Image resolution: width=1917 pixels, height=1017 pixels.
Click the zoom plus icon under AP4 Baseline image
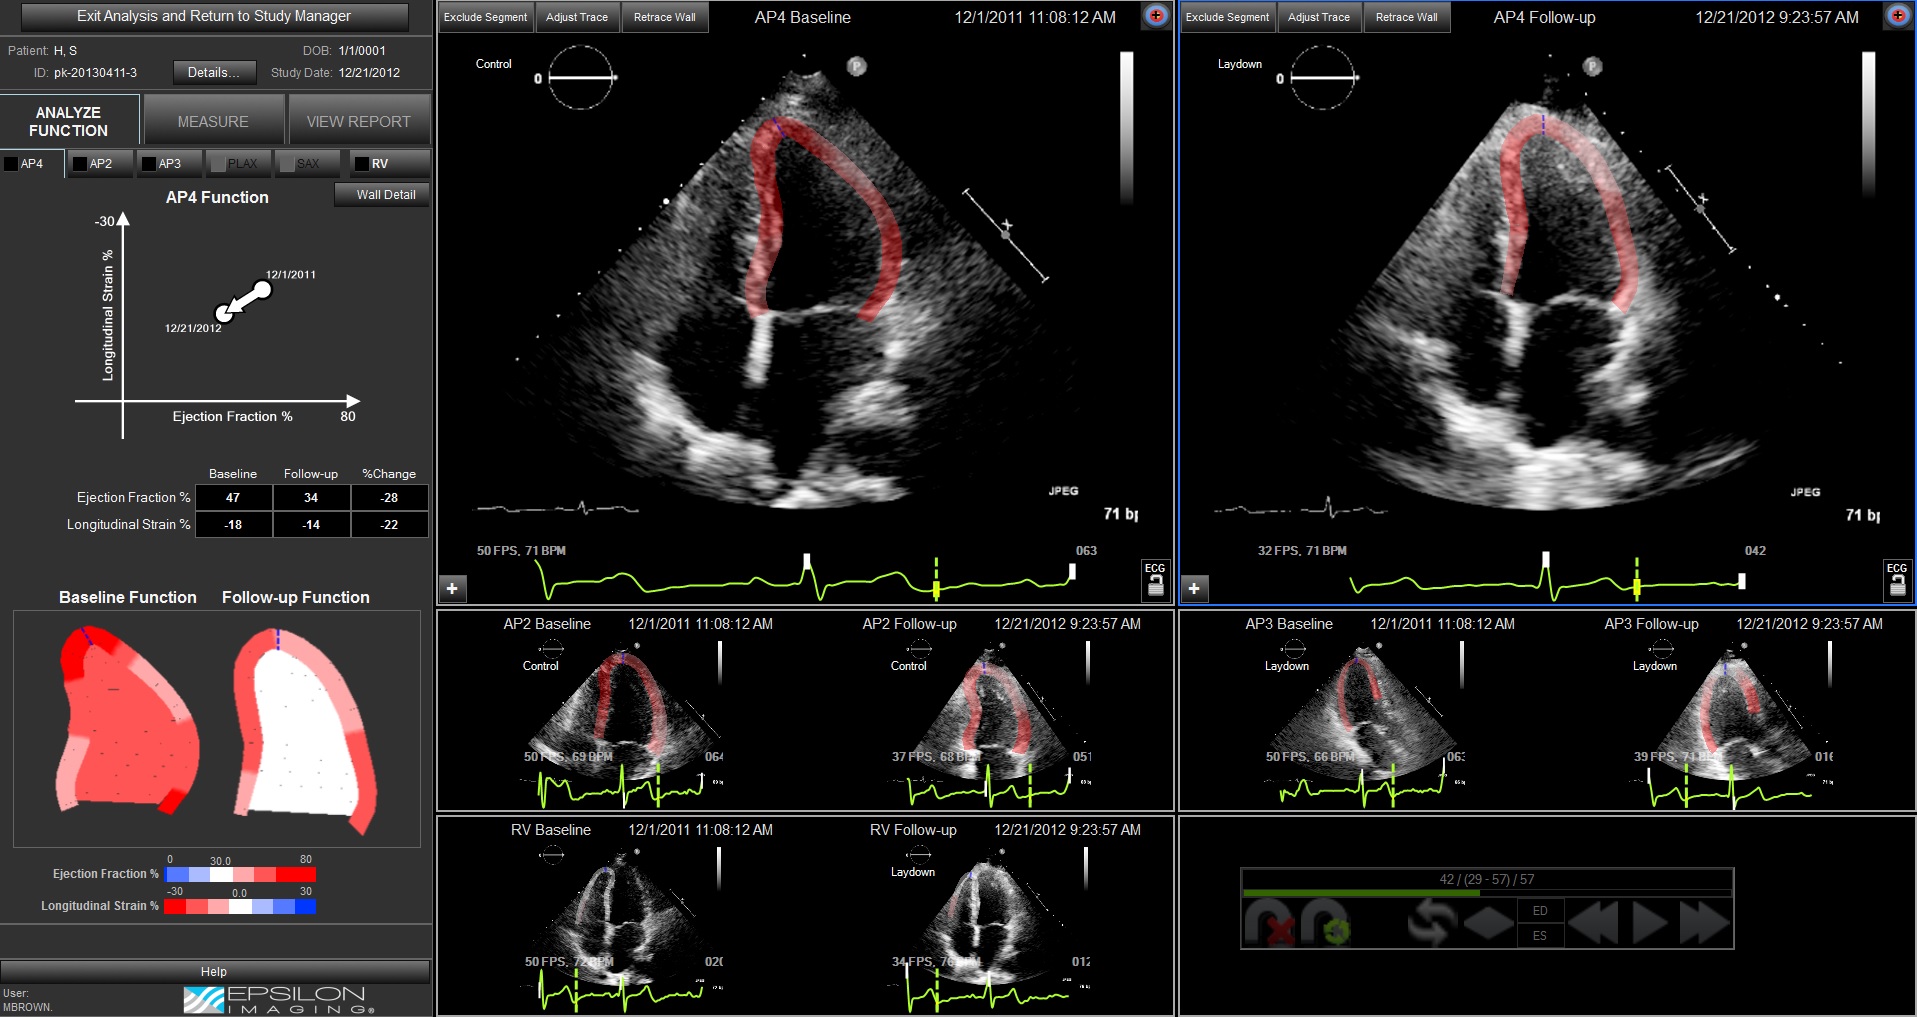(452, 588)
